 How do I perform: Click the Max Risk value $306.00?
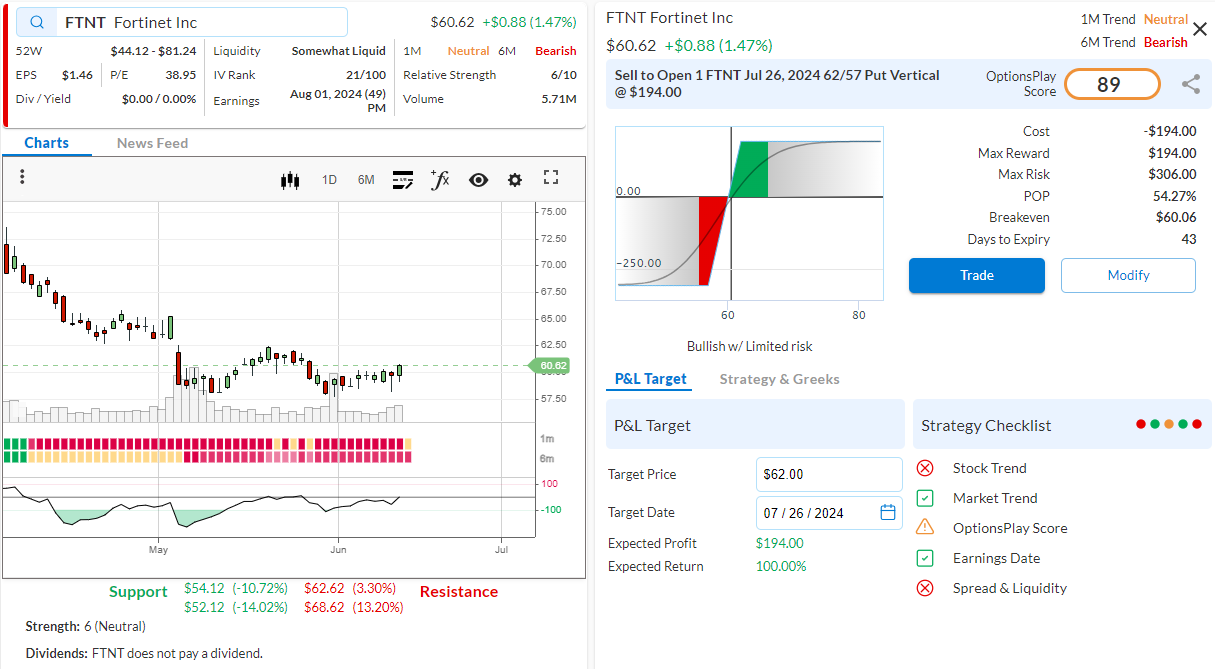click(1172, 174)
